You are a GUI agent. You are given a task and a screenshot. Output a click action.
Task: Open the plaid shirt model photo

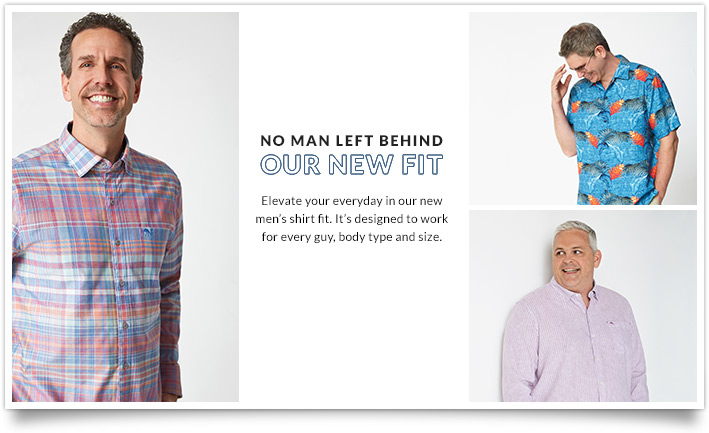click(x=125, y=207)
